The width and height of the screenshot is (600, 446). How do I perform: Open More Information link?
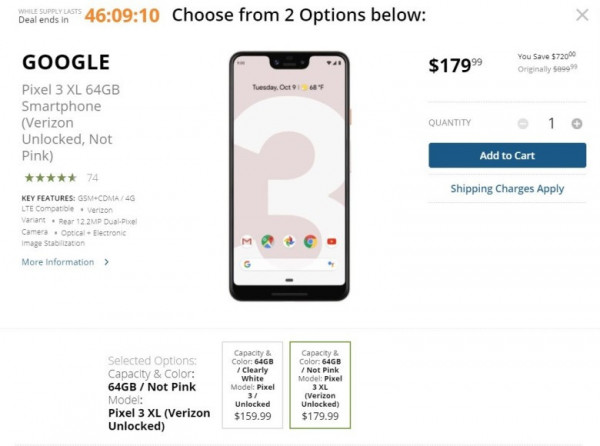(x=58, y=262)
